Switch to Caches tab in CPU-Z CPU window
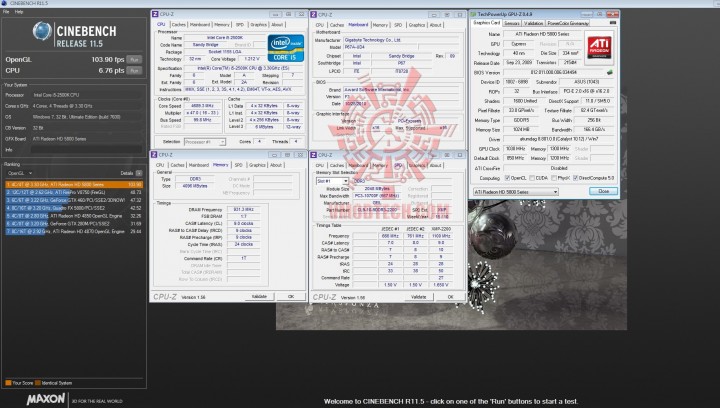Image resolution: width=720 pixels, height=408 pixels. tap(178, 24)
